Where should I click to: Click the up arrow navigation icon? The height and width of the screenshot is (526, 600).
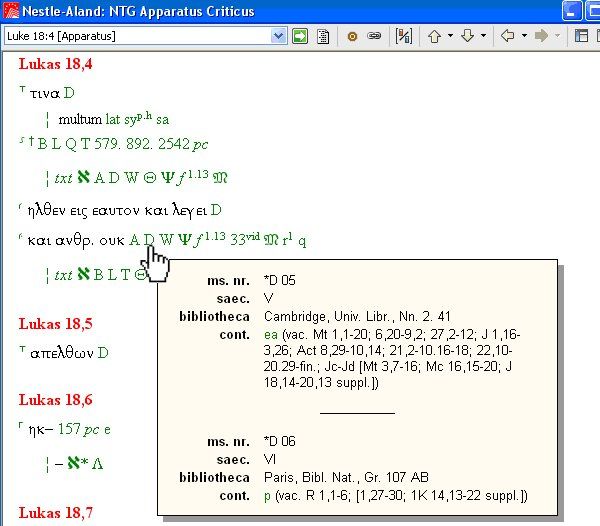pos(435,36)
